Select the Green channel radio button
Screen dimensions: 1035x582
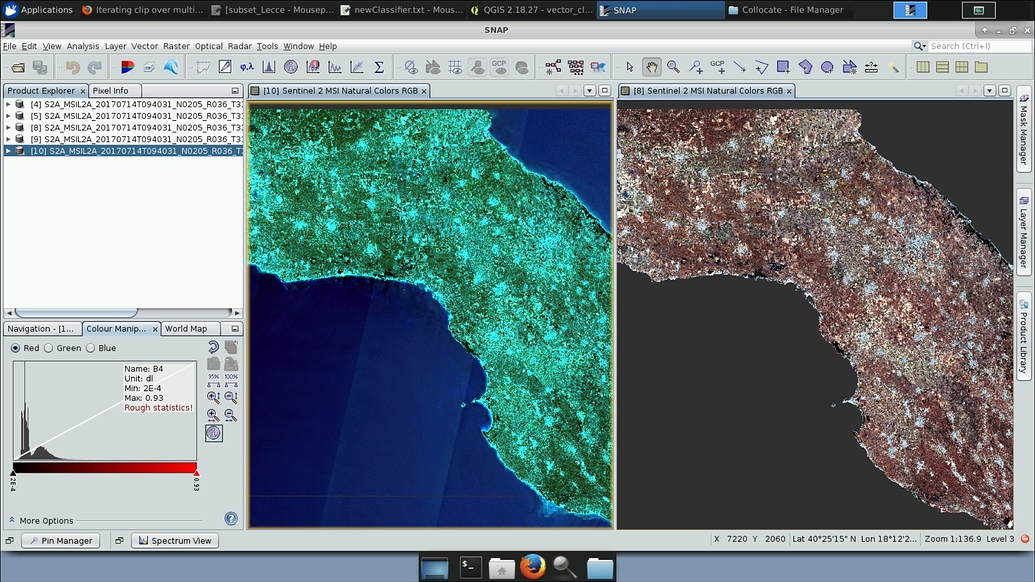click(x=48, y=348)
